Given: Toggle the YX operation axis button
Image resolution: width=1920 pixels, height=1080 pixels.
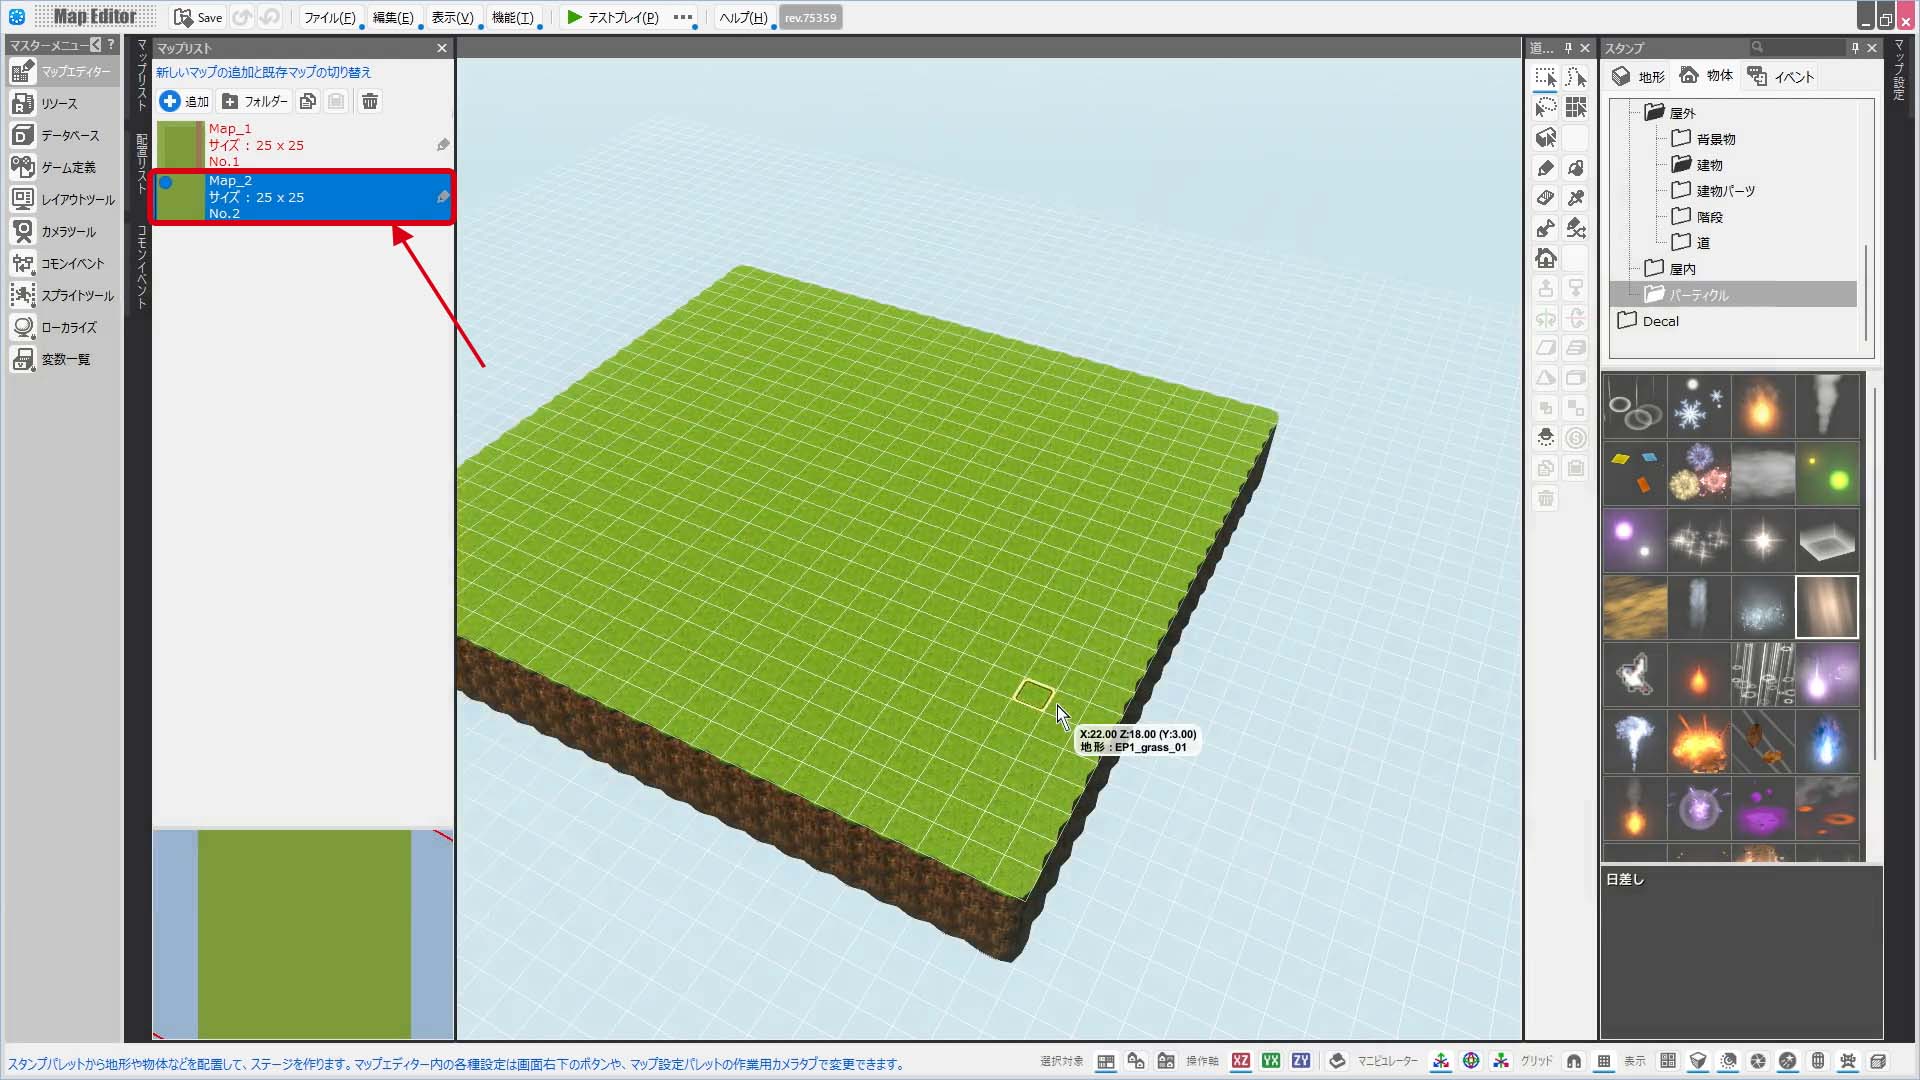Looking at the screenshot, I should (1271, 1061).
